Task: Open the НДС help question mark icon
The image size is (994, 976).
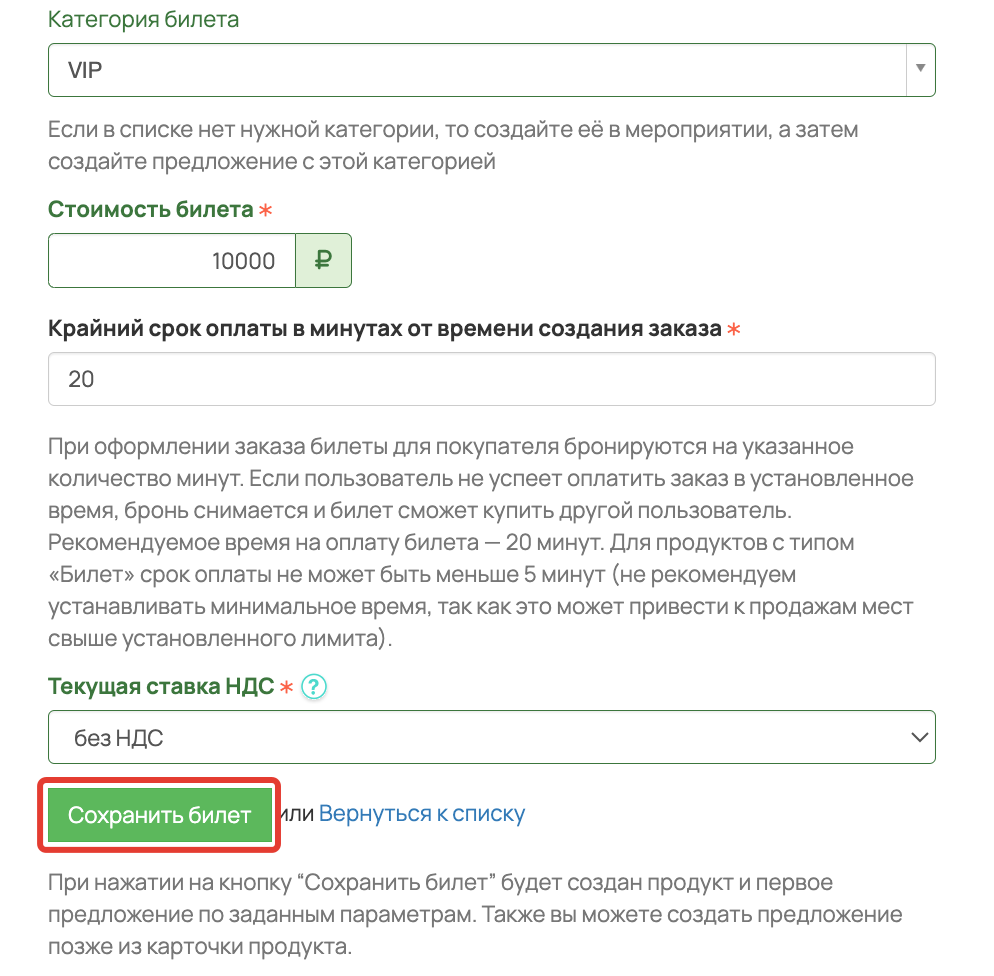Action: click(314, 686)
